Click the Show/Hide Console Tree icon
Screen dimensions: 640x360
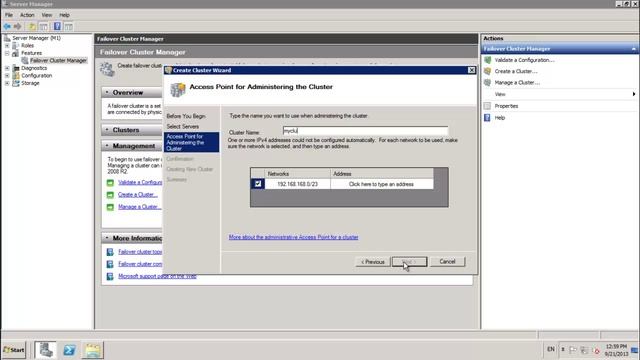tap(43, 27)
